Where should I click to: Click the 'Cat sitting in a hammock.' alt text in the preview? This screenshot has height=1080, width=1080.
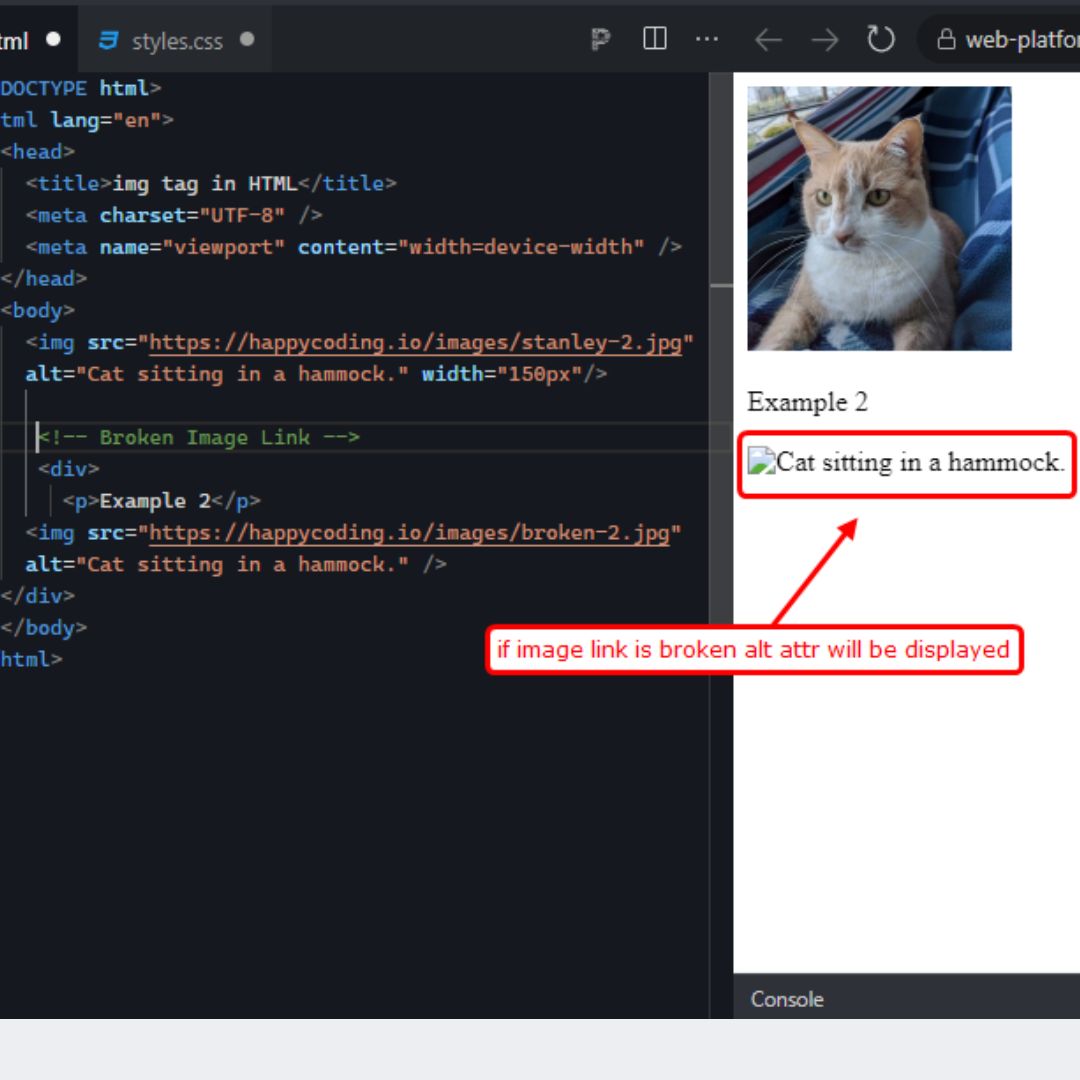point(920,462)
